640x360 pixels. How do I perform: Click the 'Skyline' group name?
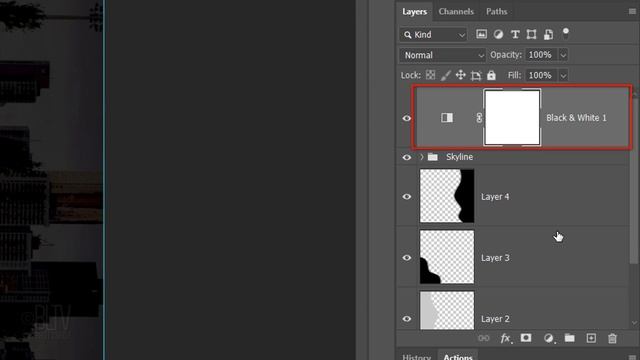pos(460,157)
